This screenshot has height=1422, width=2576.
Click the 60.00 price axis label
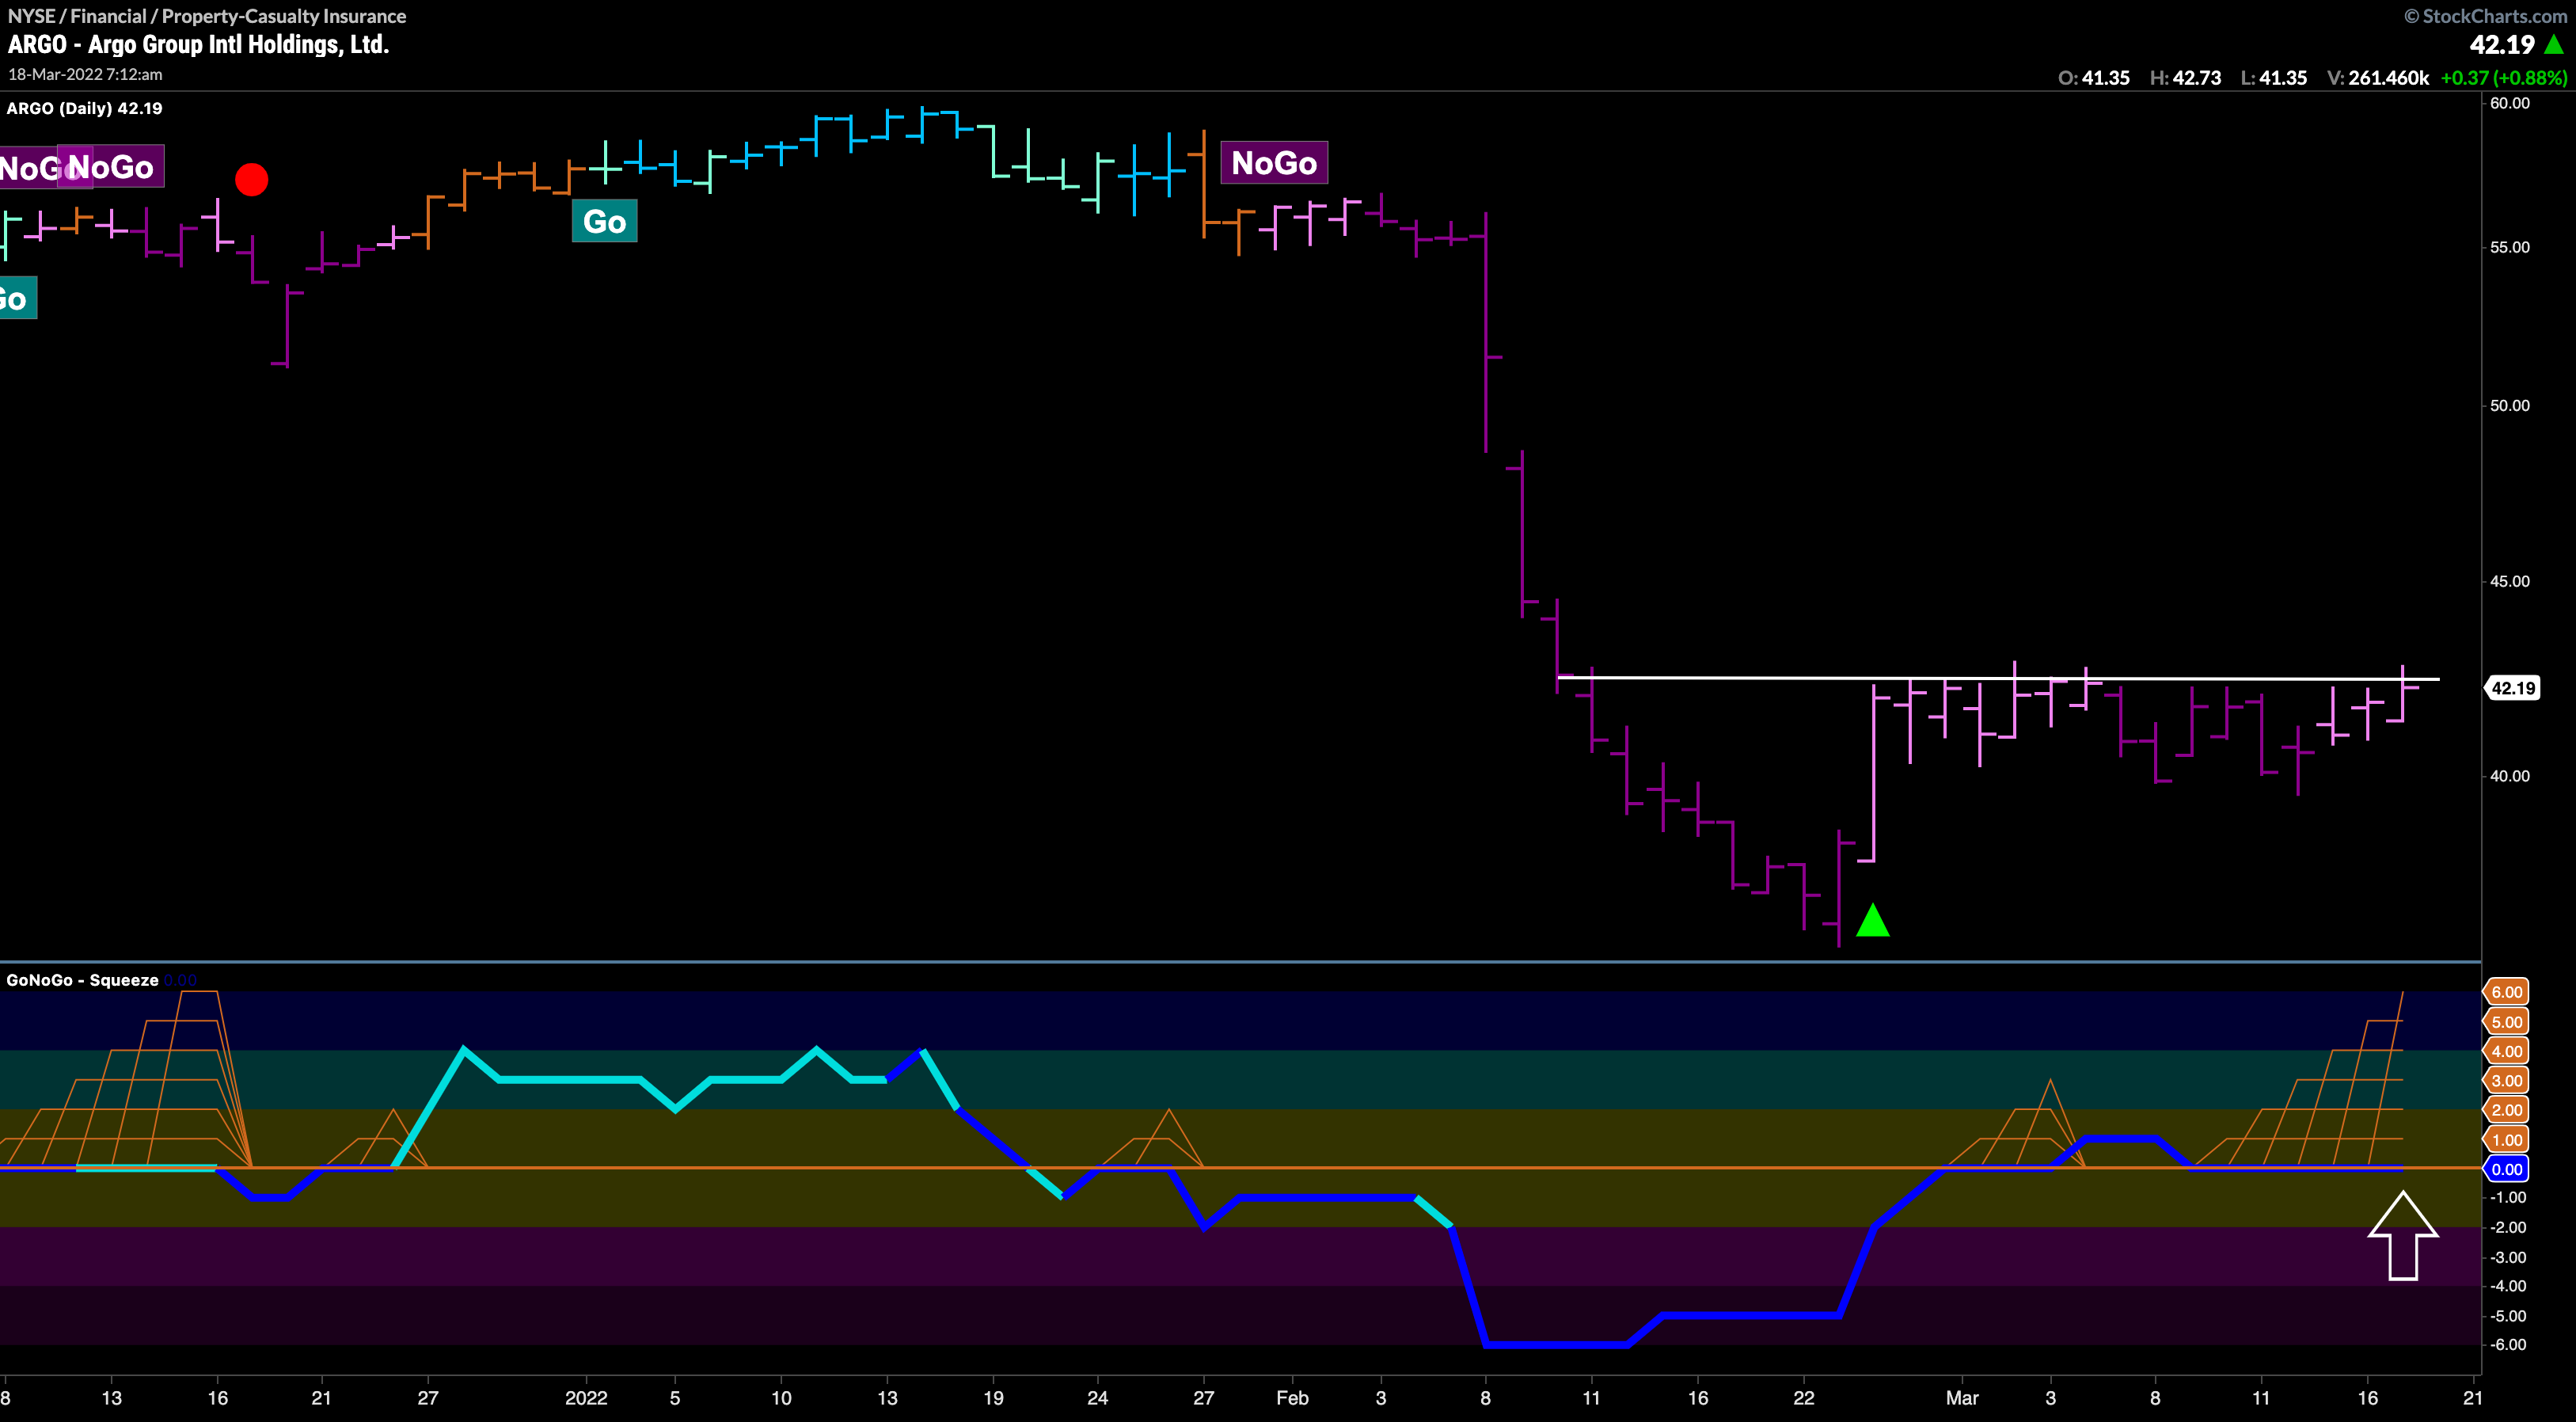tap(2510, 103)
